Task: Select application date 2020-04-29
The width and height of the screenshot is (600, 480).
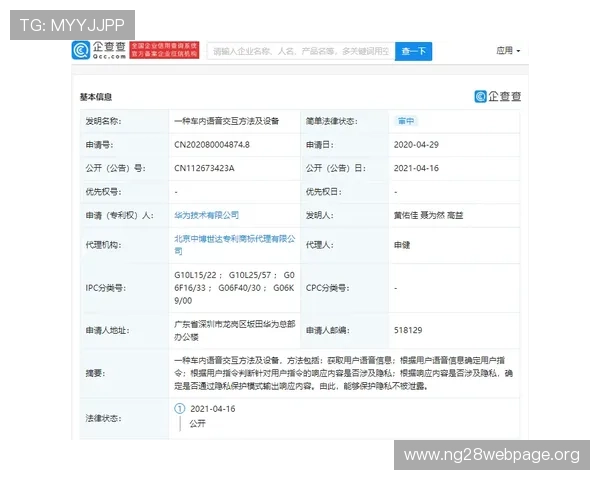Action: (x=416, y=145)
